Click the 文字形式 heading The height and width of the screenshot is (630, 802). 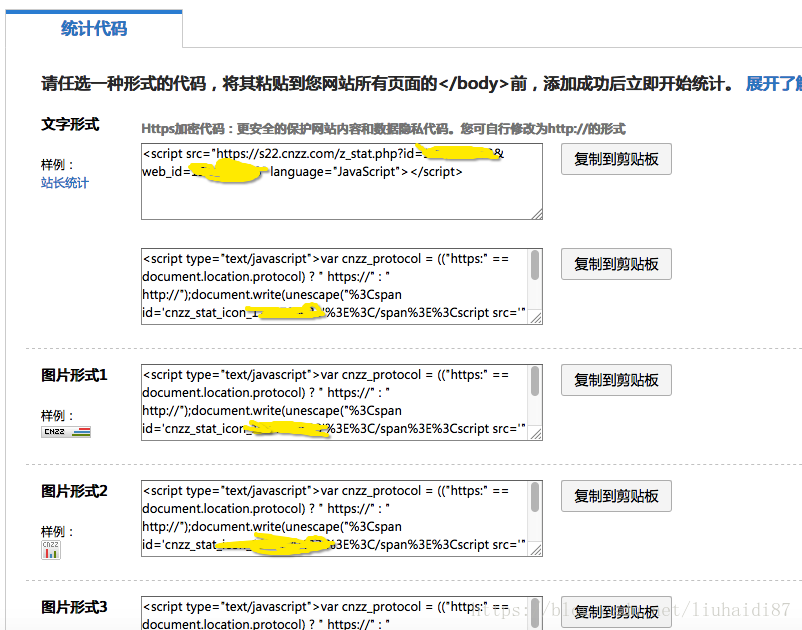tap(70, 124)
